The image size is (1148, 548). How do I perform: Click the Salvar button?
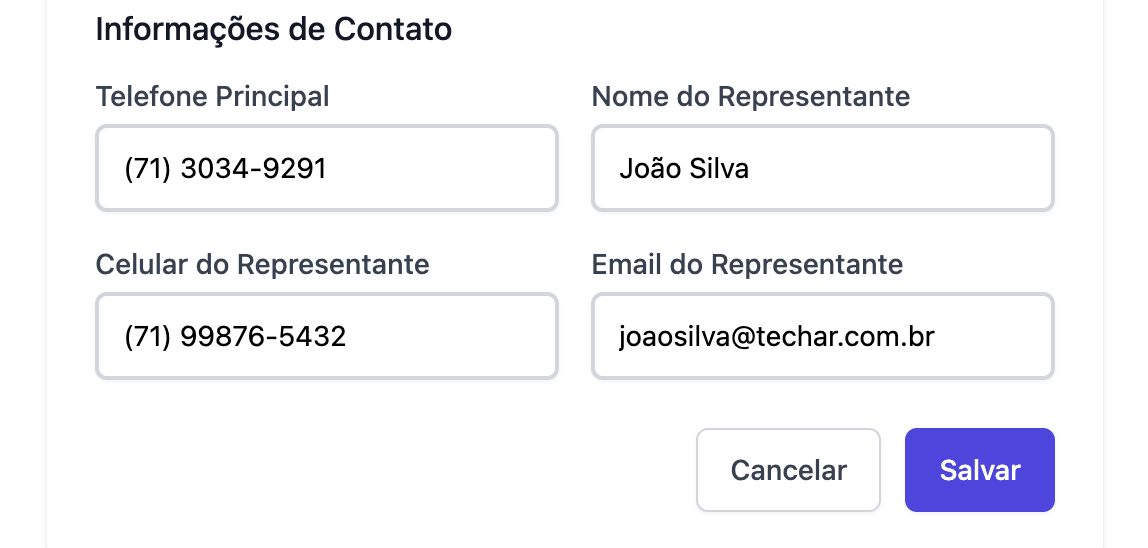point(979,470)
